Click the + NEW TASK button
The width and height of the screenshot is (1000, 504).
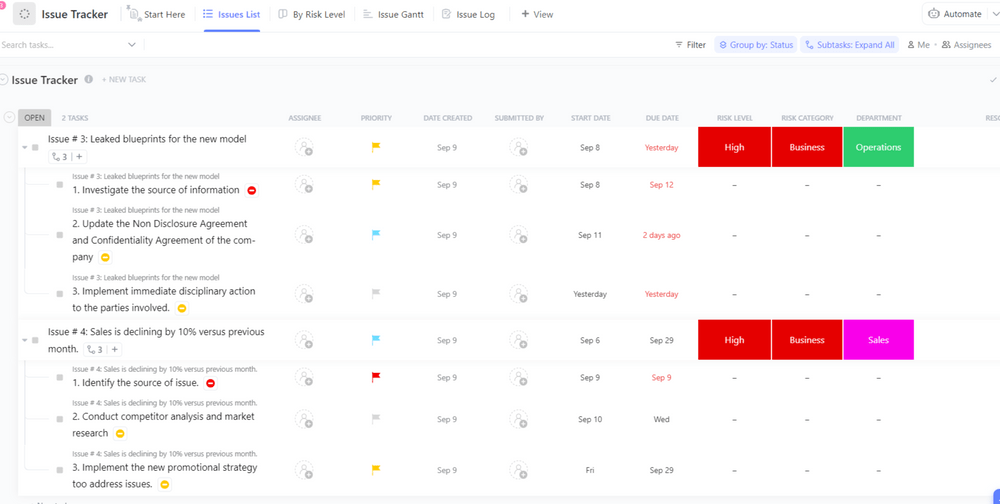[124, 80]
